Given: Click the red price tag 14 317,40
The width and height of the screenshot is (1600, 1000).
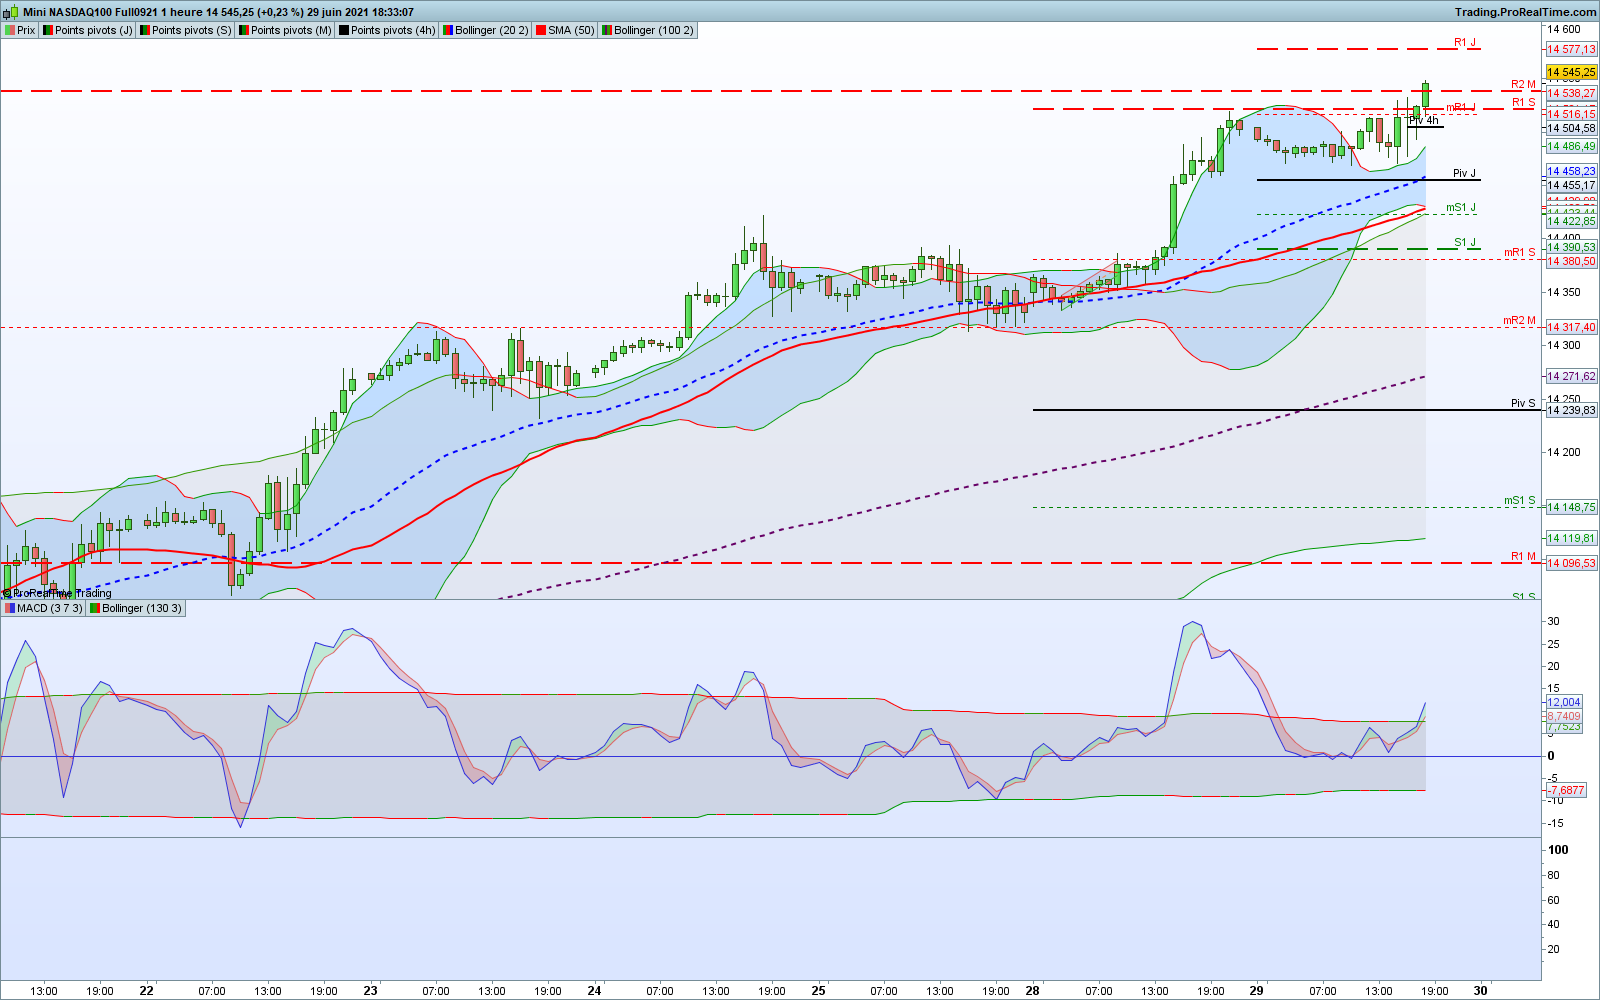Looking at the screenshot, I should tap(1572, 327).
